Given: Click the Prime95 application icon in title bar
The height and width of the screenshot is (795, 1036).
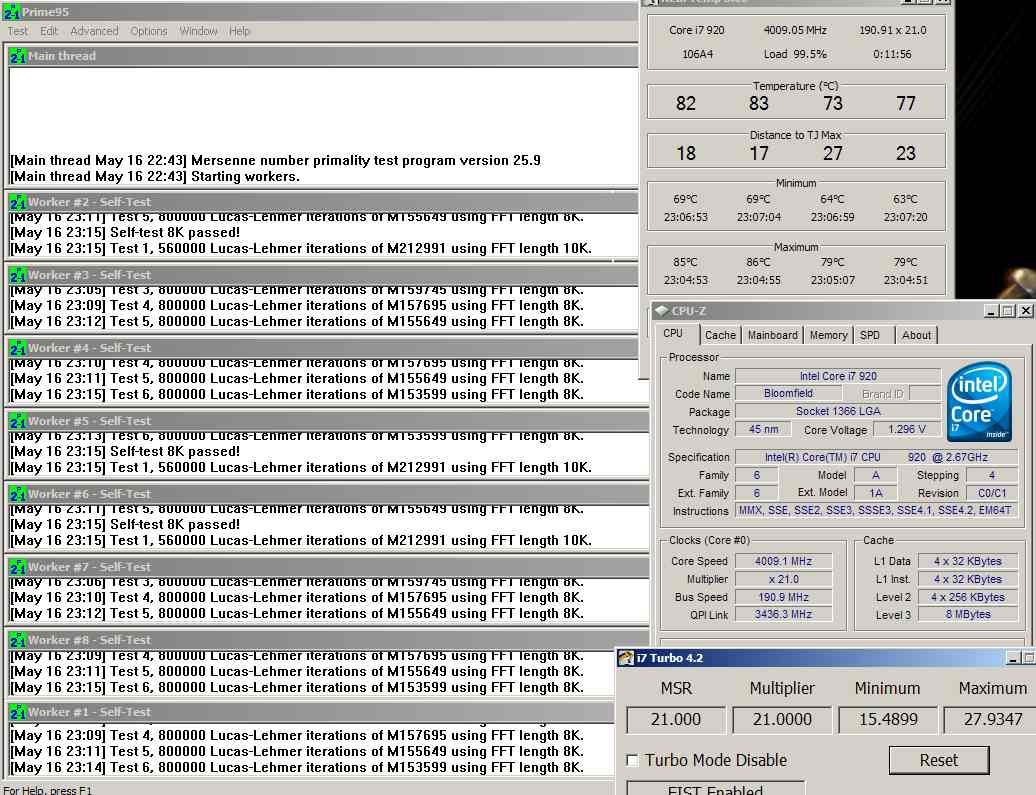Looking at the screenshot, I should (x=11, y=12).
